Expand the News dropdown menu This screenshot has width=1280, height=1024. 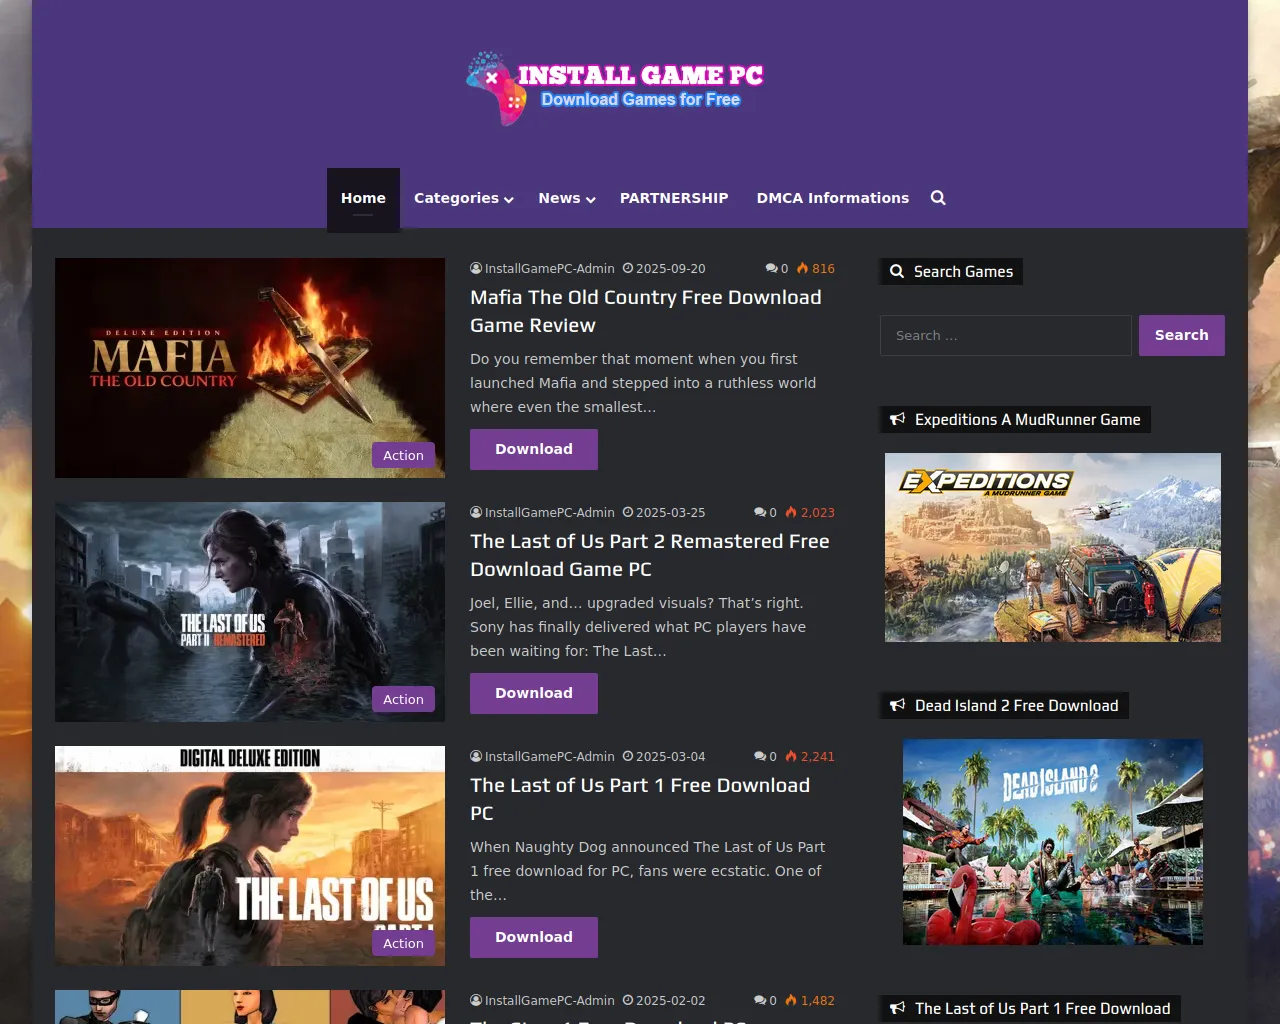click(566, 198)
